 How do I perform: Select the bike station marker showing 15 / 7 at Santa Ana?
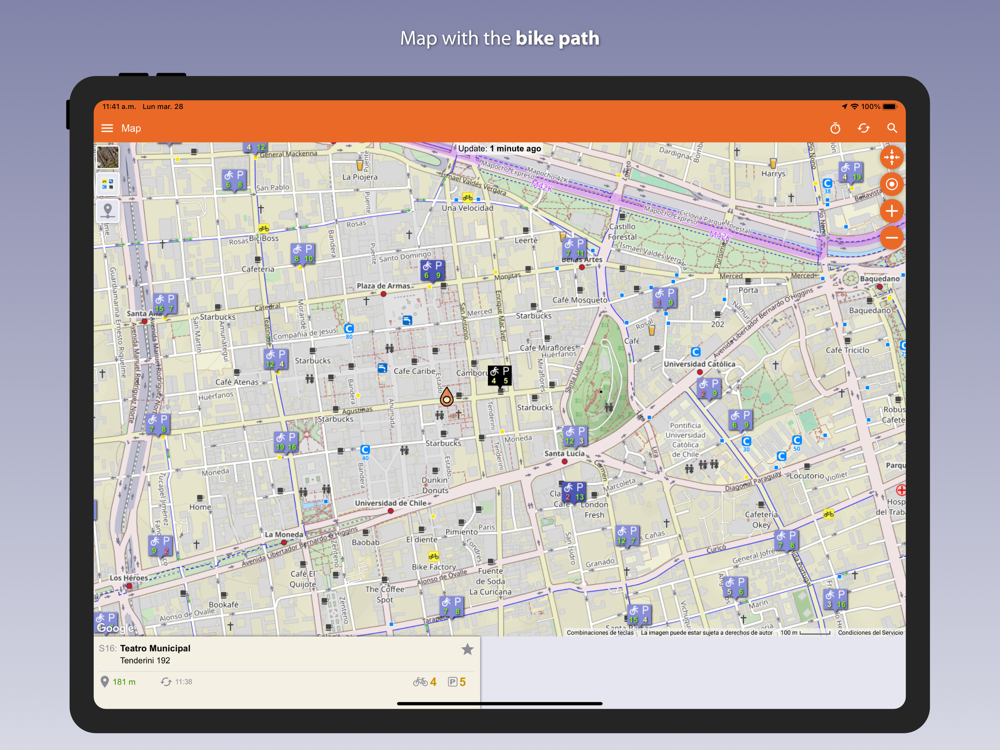coord(165,304)
